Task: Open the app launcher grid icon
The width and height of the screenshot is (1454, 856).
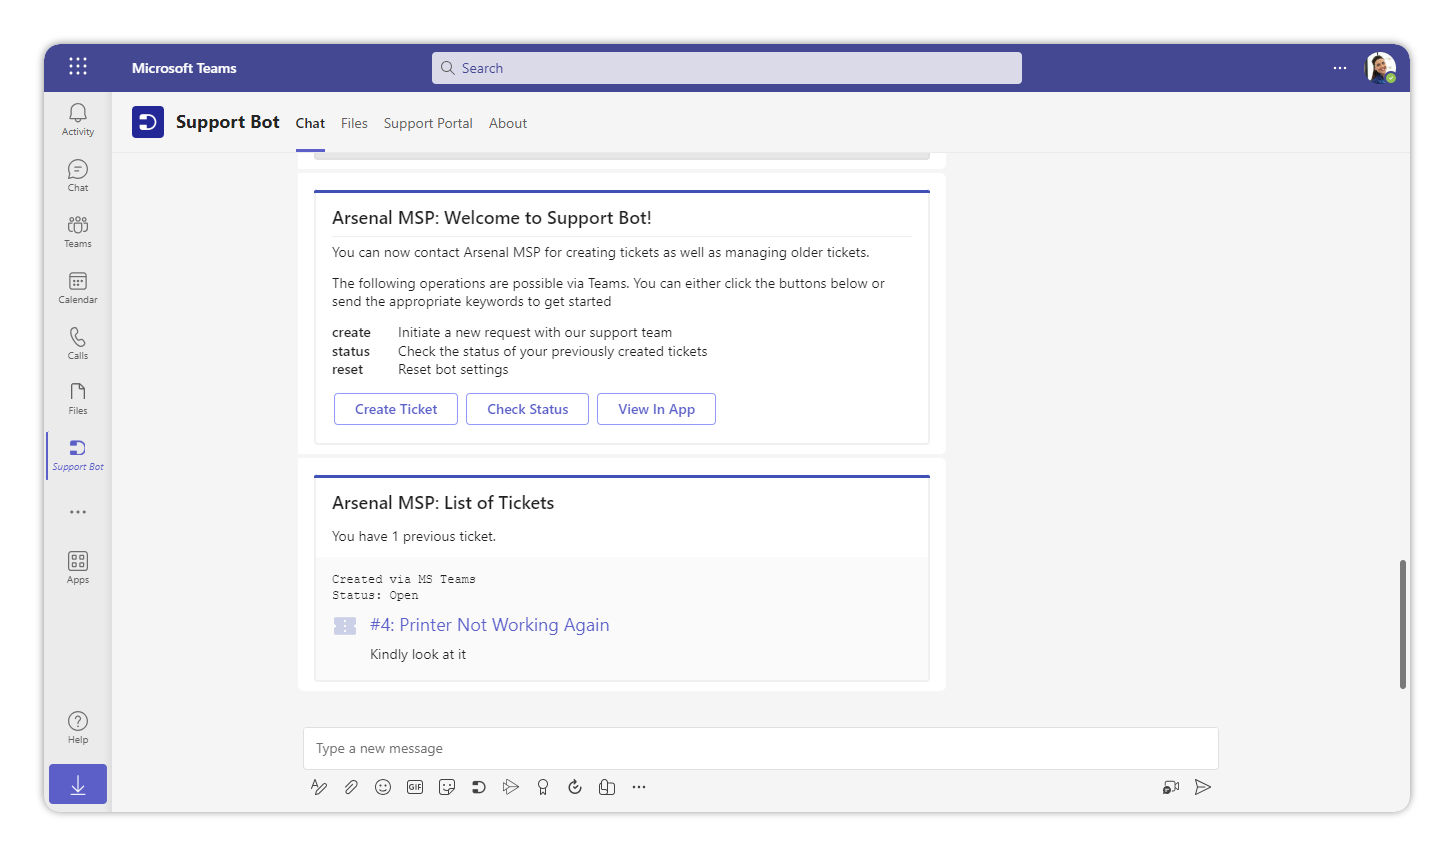Action: [78, 67]
